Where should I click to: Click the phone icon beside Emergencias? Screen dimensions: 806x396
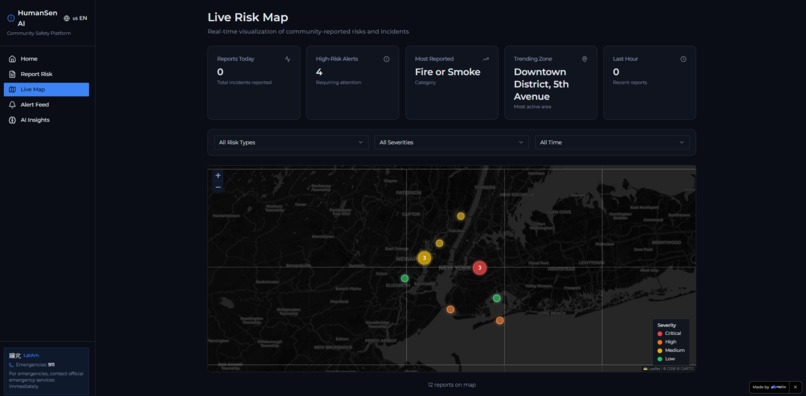pyautogui.click(x=12, y=365)
